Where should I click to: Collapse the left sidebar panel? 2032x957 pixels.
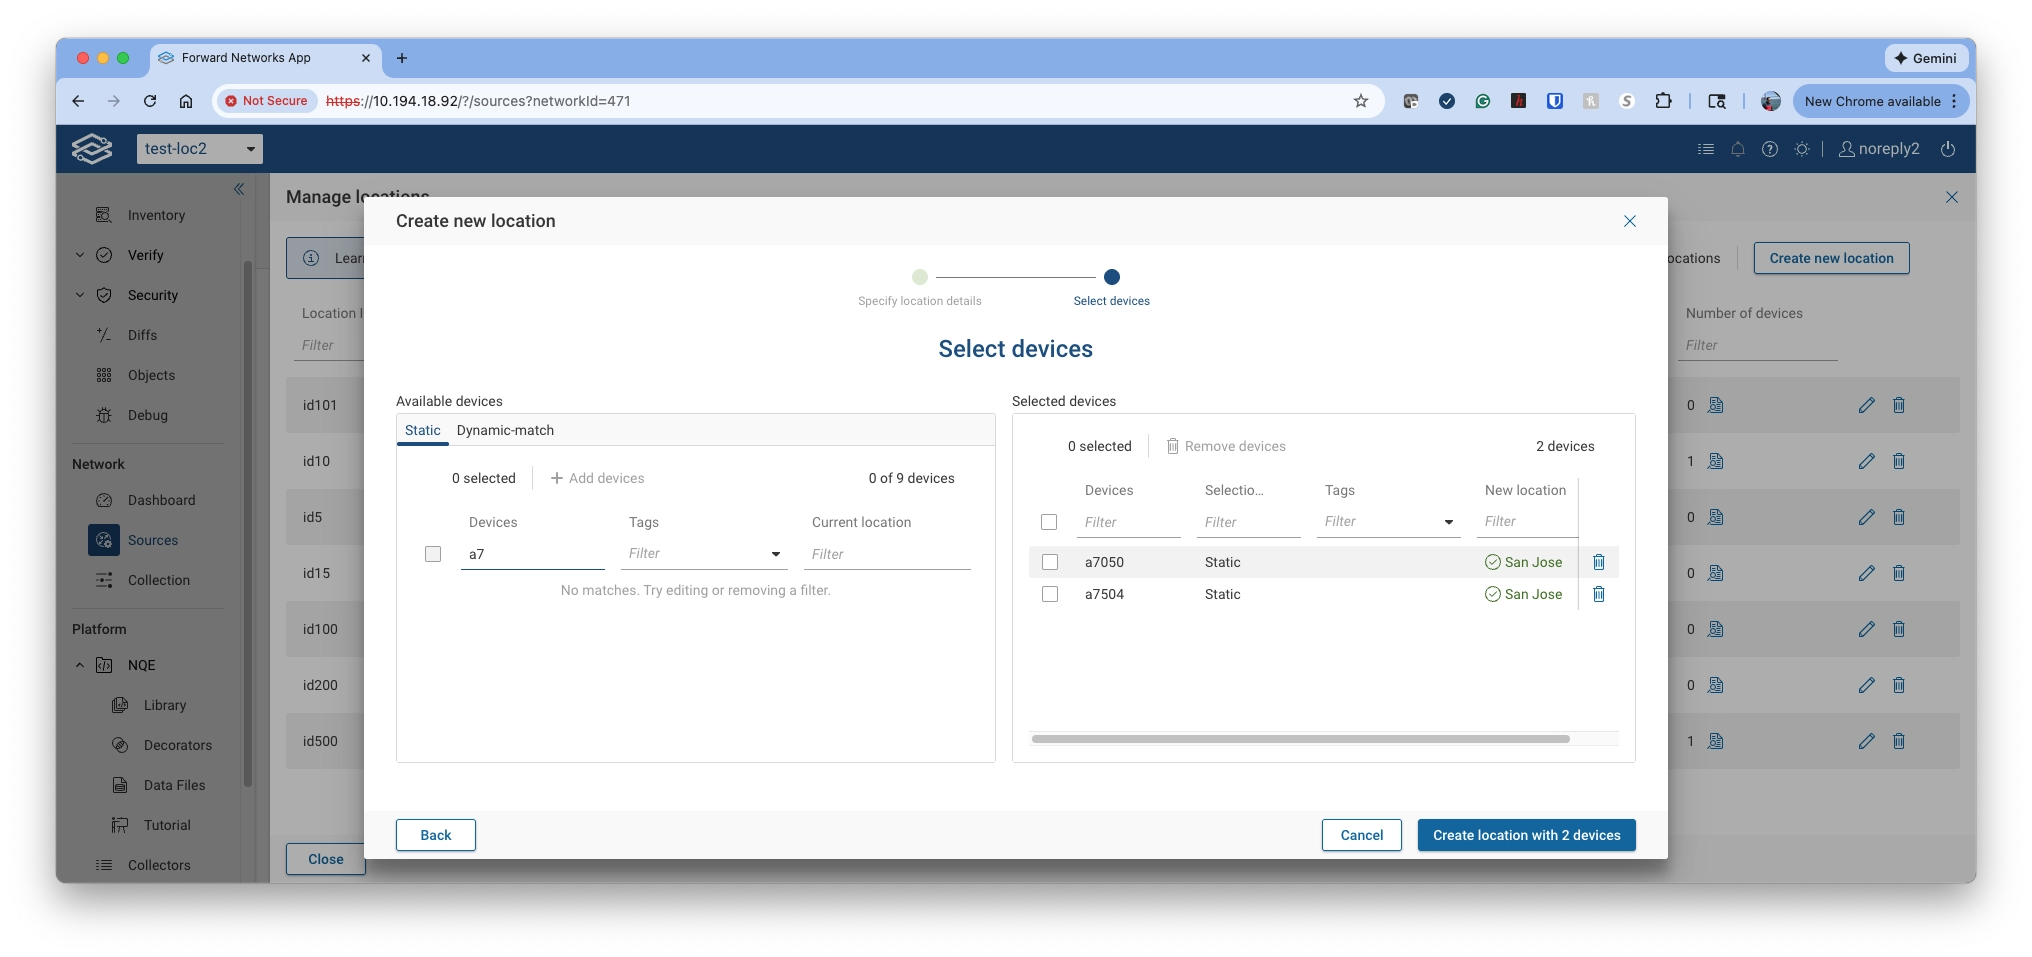pyautogui.click(x=239, y=189)
